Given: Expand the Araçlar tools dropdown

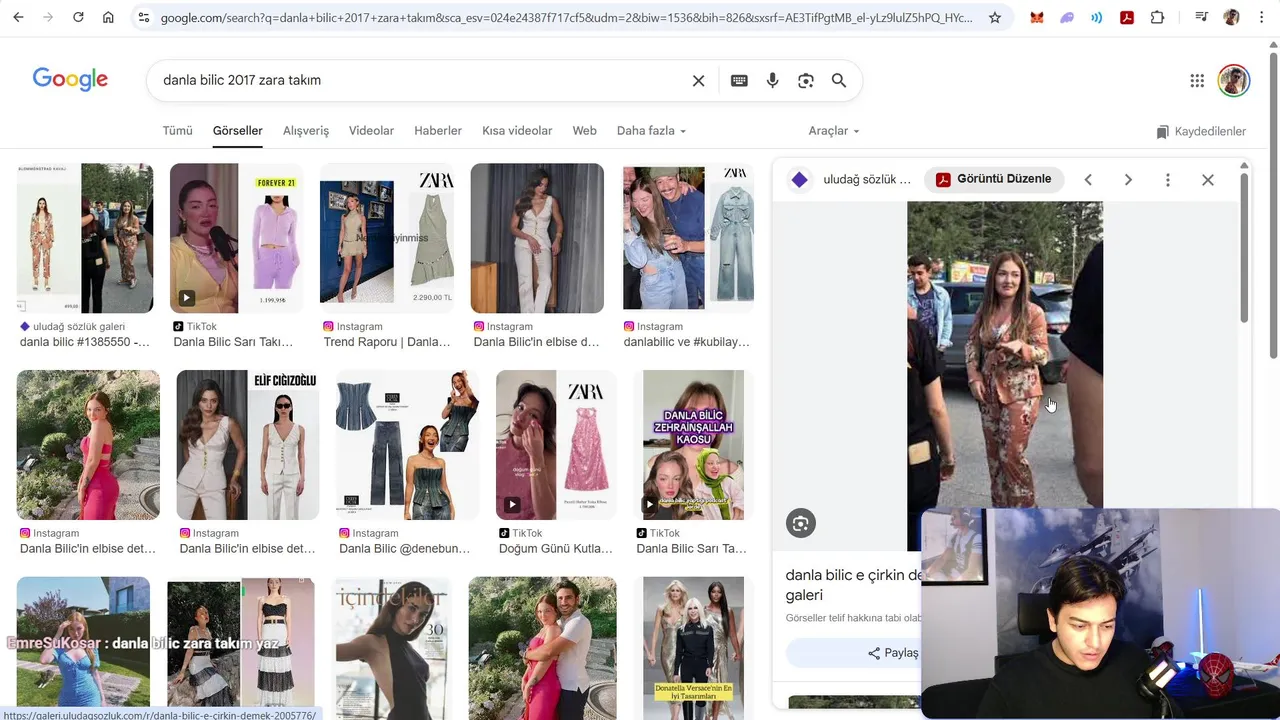Looking at the screenshot, I should pyautogui.click(x=834, y=131).
